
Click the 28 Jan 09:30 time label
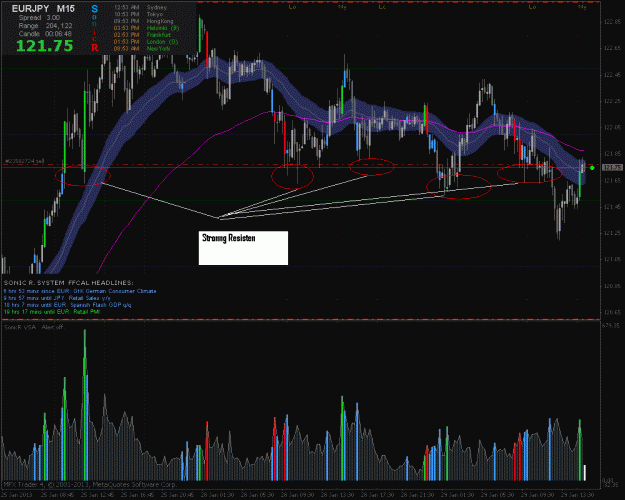click(295, 495)
